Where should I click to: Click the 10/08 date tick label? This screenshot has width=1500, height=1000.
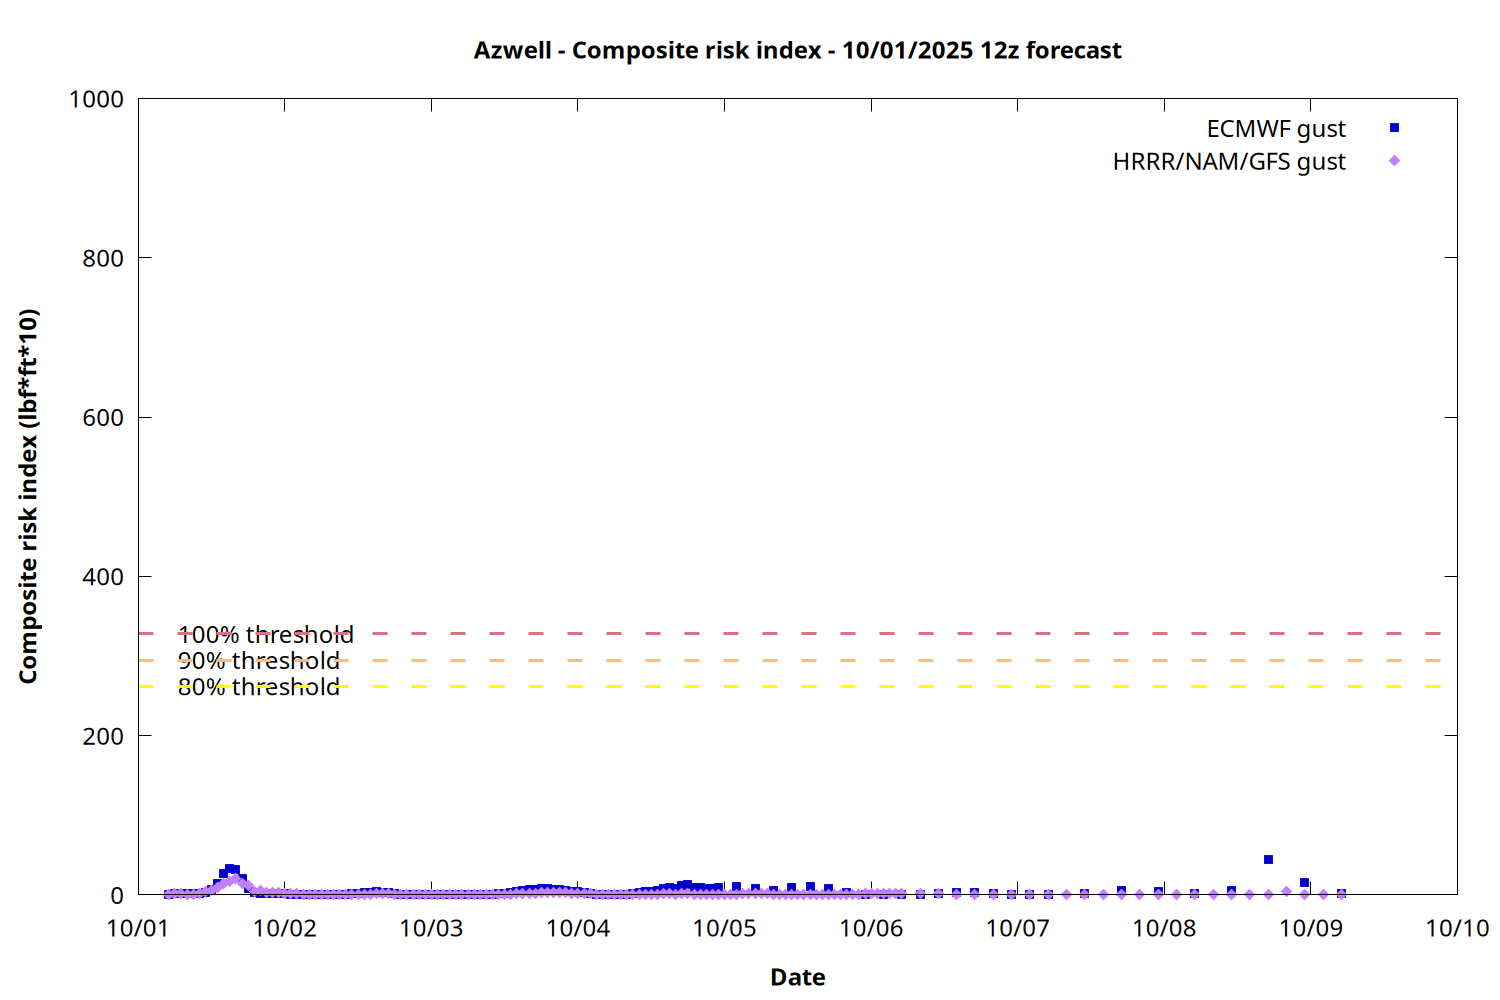1164,928
